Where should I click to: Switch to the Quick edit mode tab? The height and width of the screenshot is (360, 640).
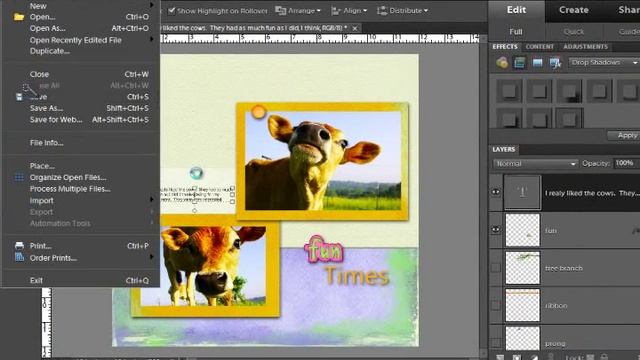pos(573,31)
